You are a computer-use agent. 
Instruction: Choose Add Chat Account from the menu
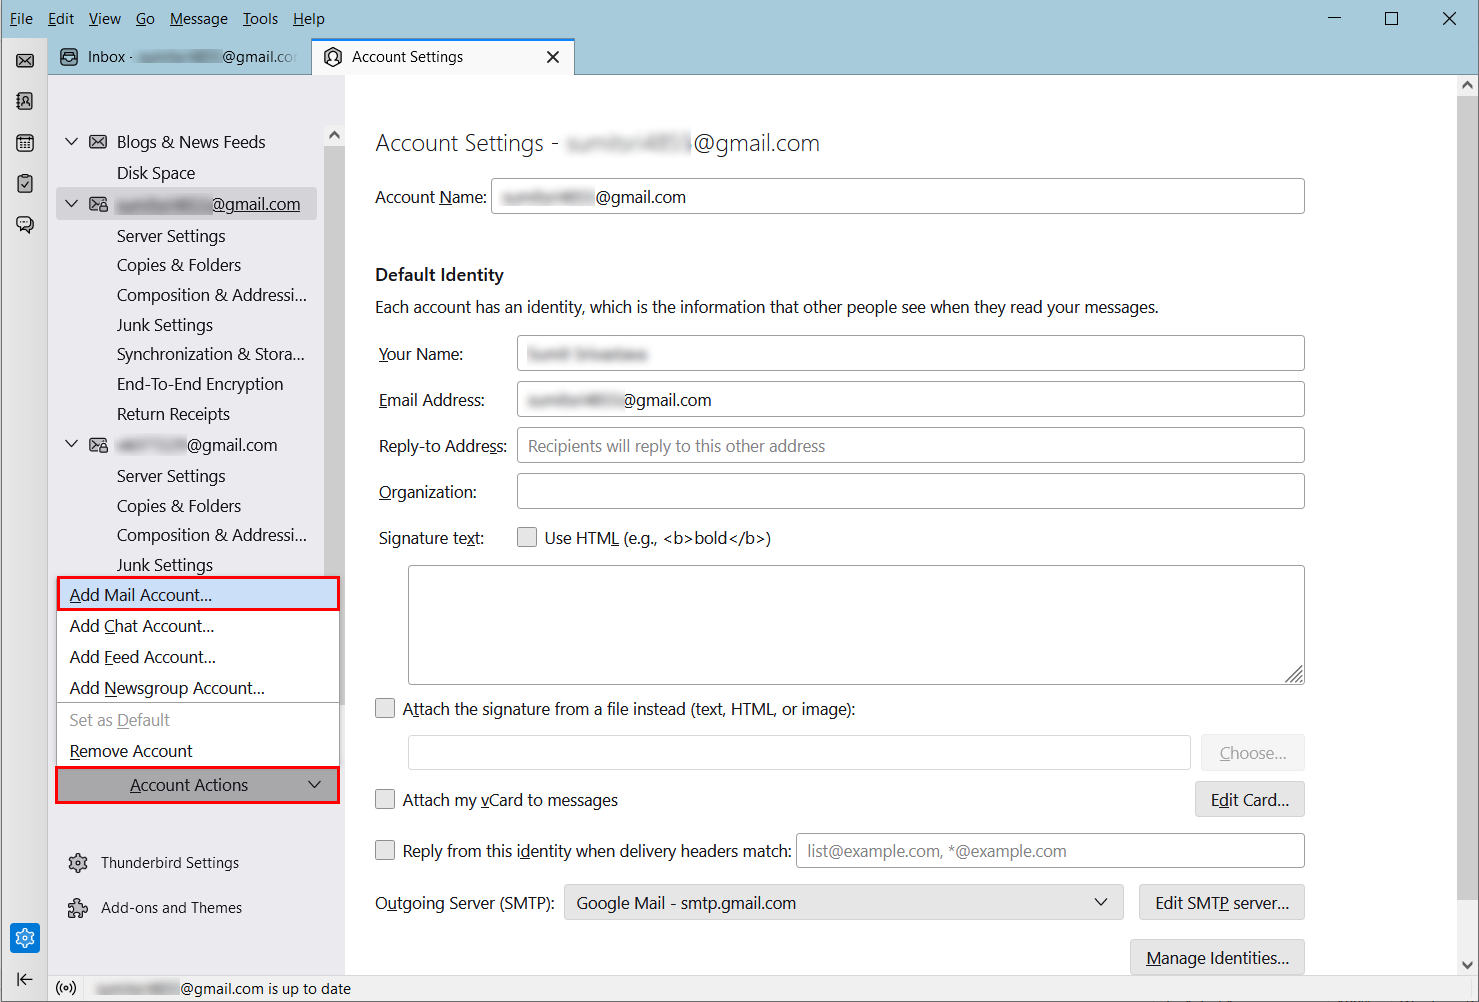click(x=198, y=626)
